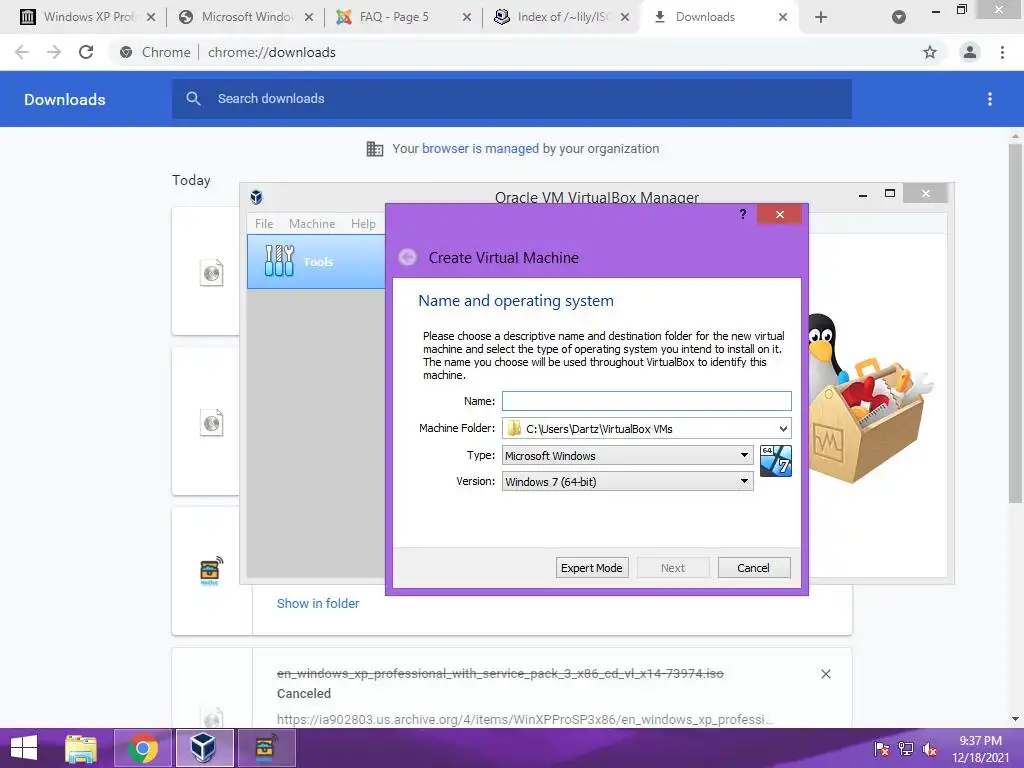Open the Version dropdown showing Windows 7 (64-bit)
Viewport: 1024px width, 768px height.
pos(628,481)
